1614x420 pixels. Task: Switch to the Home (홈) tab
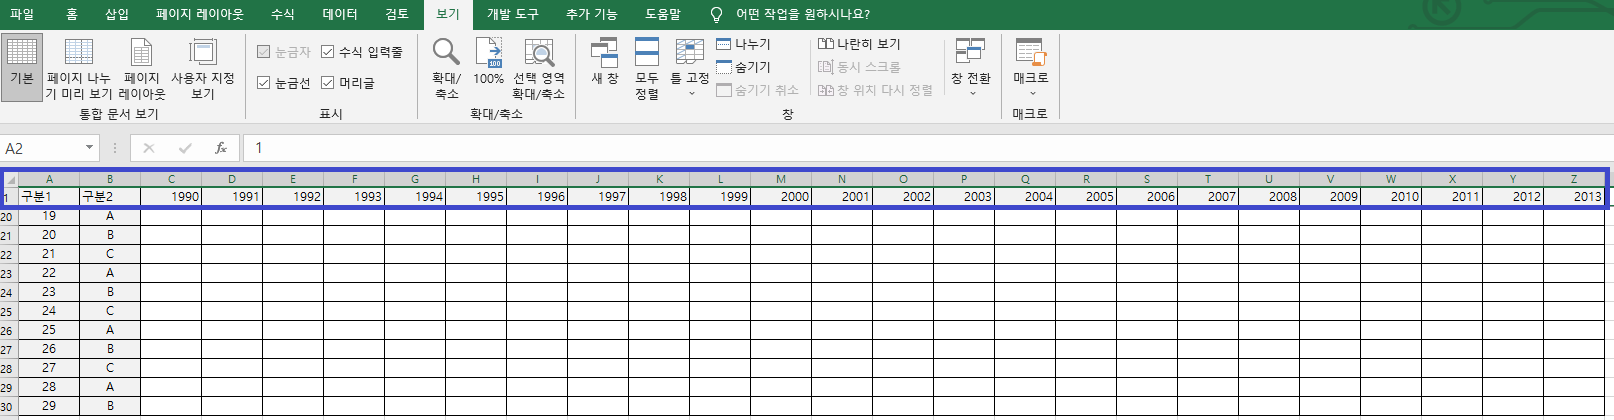click(x=72, y=14)
